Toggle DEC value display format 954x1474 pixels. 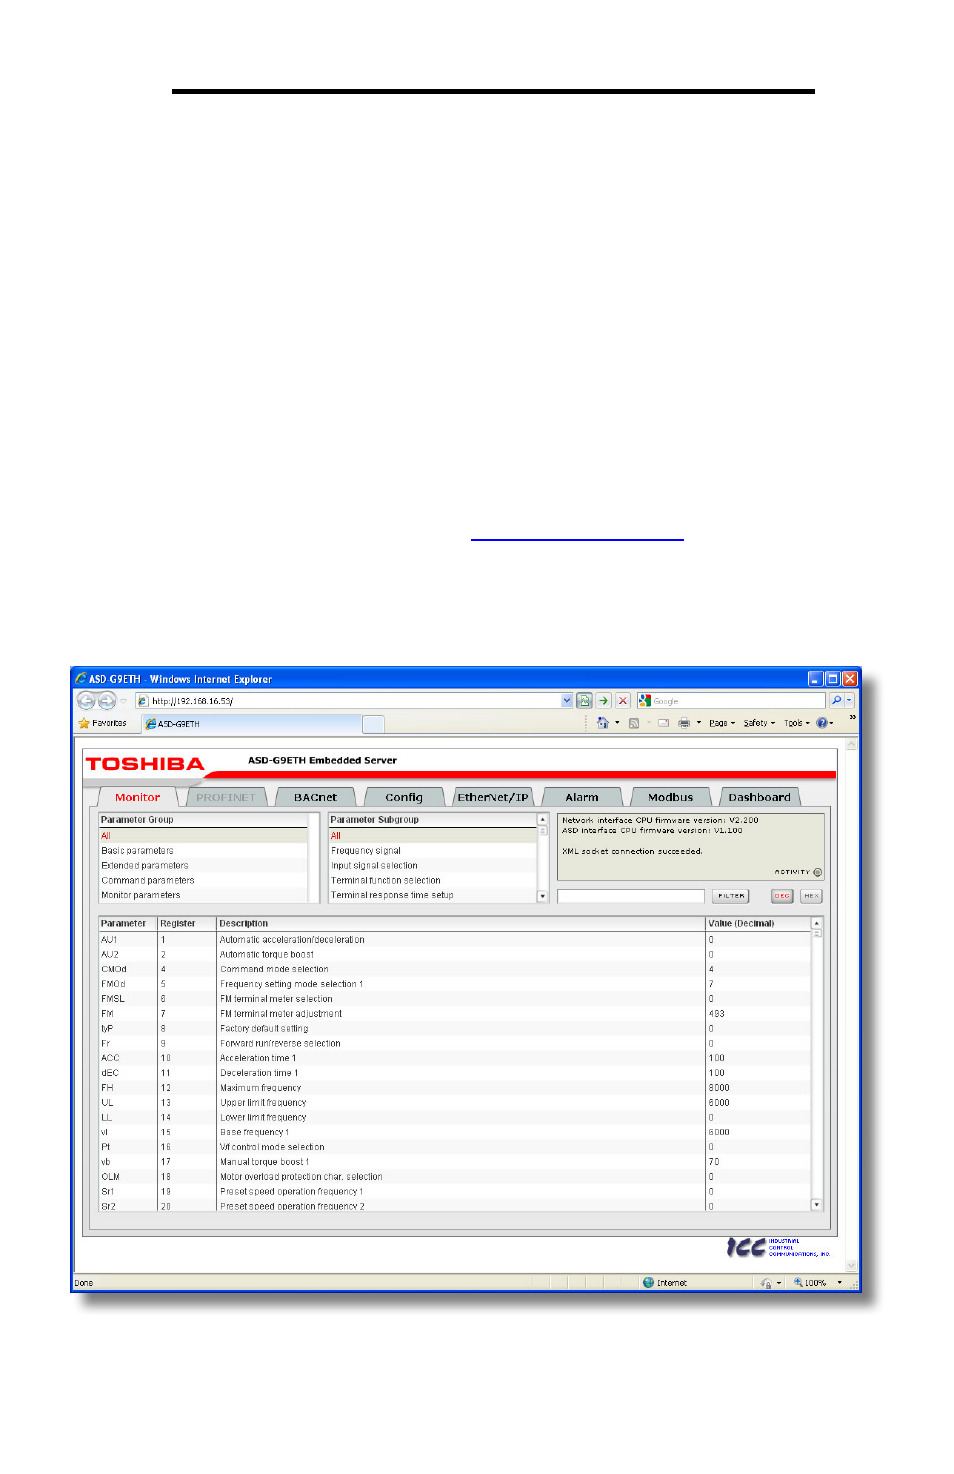coord(782,896)
